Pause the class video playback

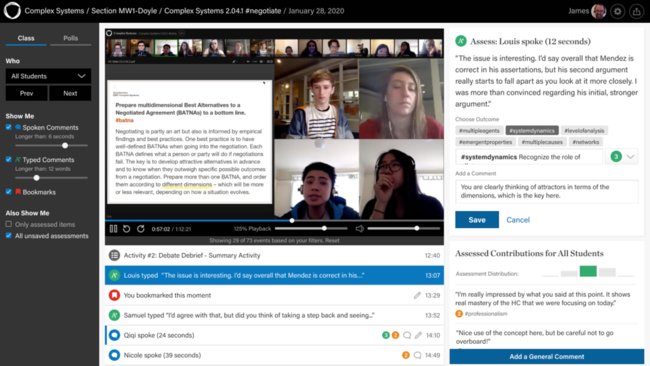[113, 229]
